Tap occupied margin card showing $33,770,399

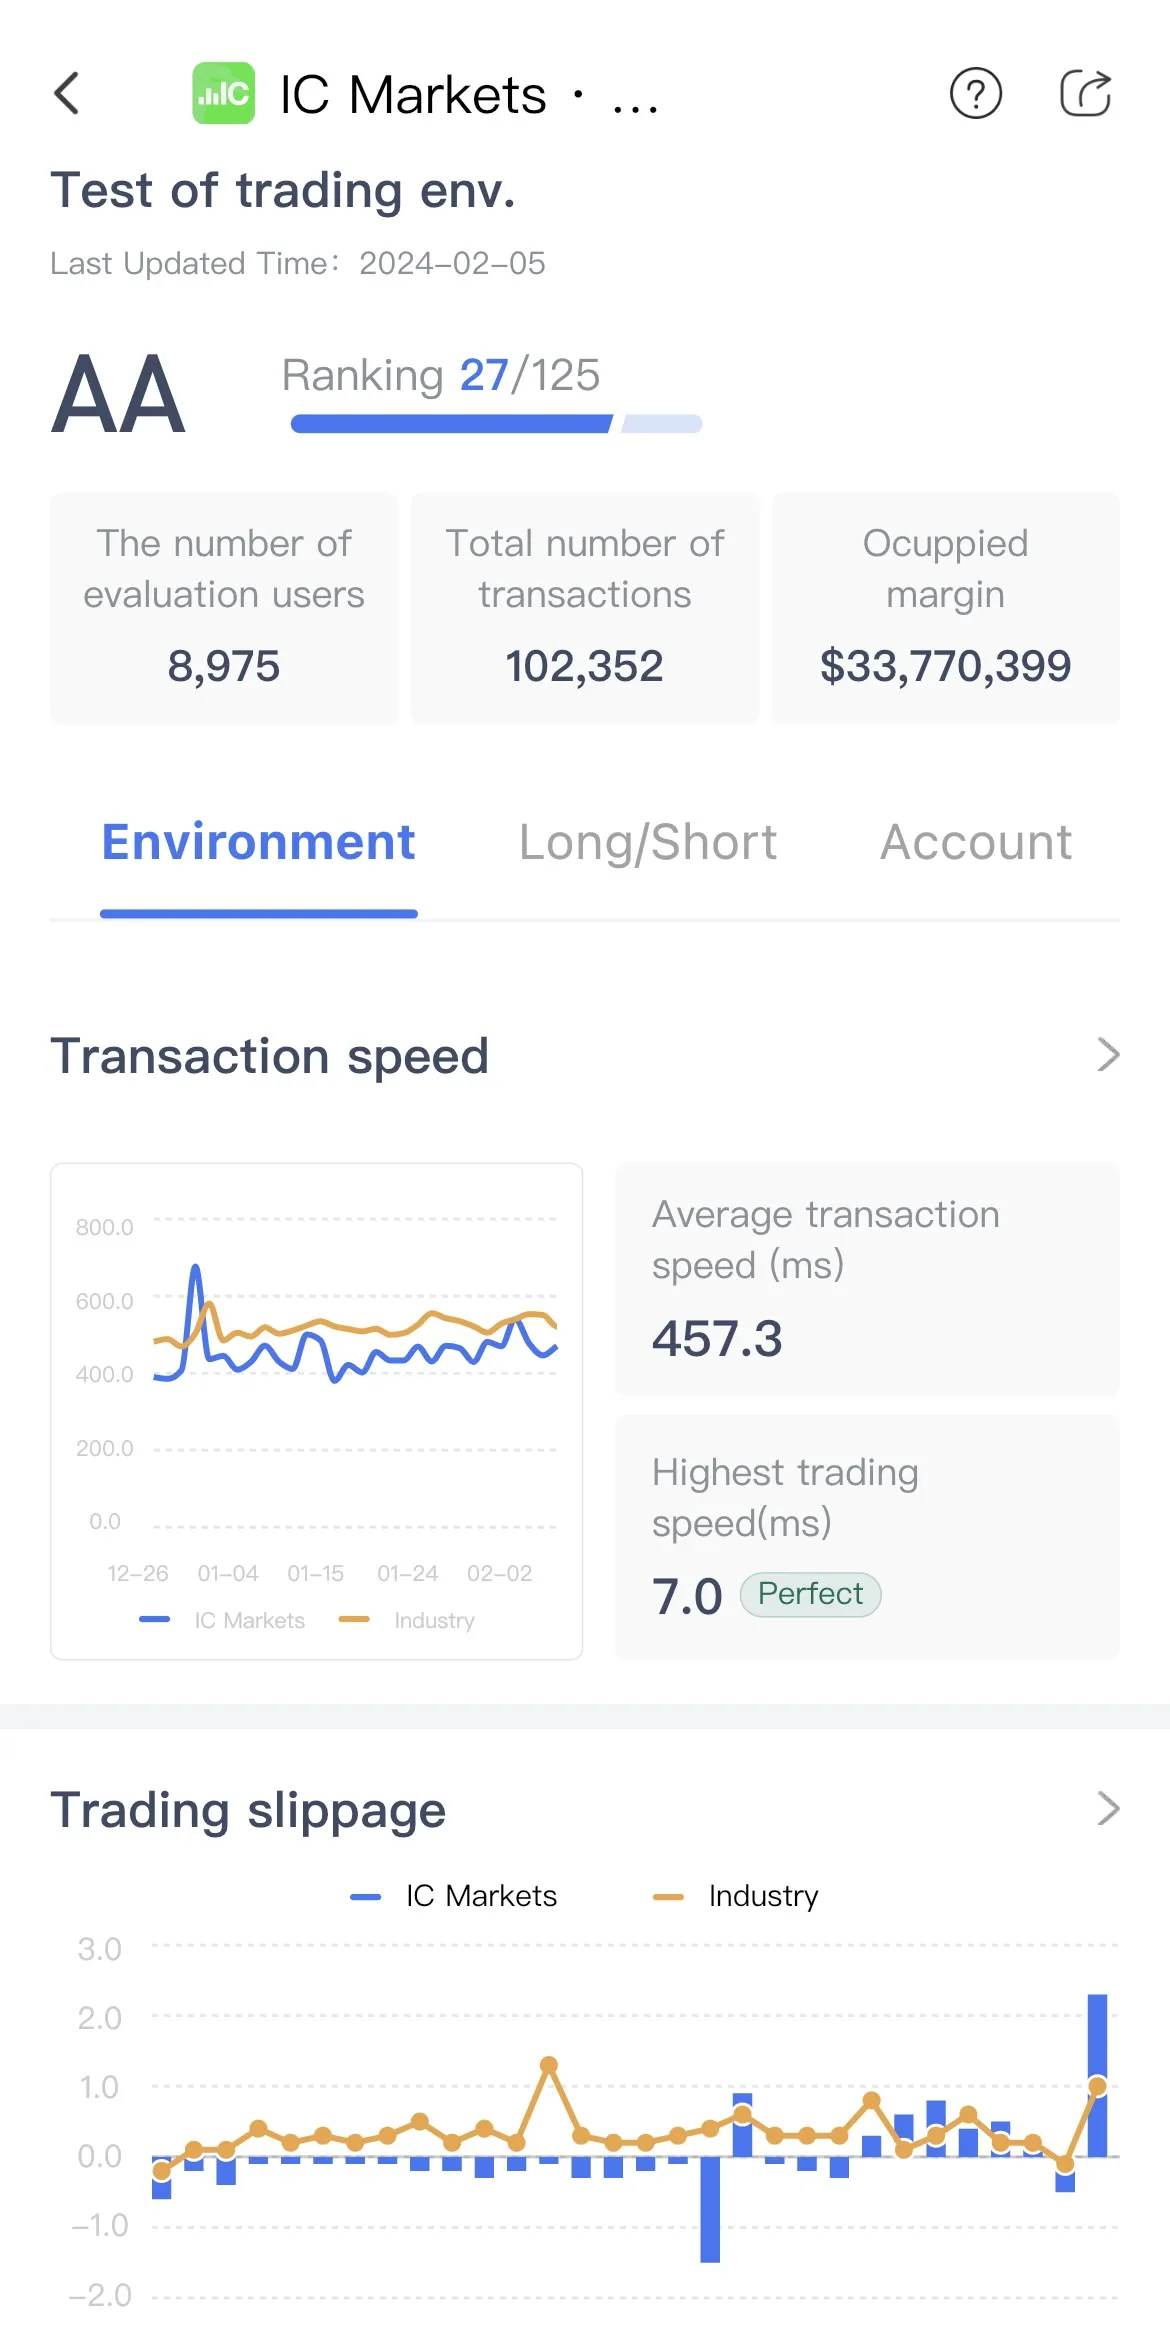[945, 608]
